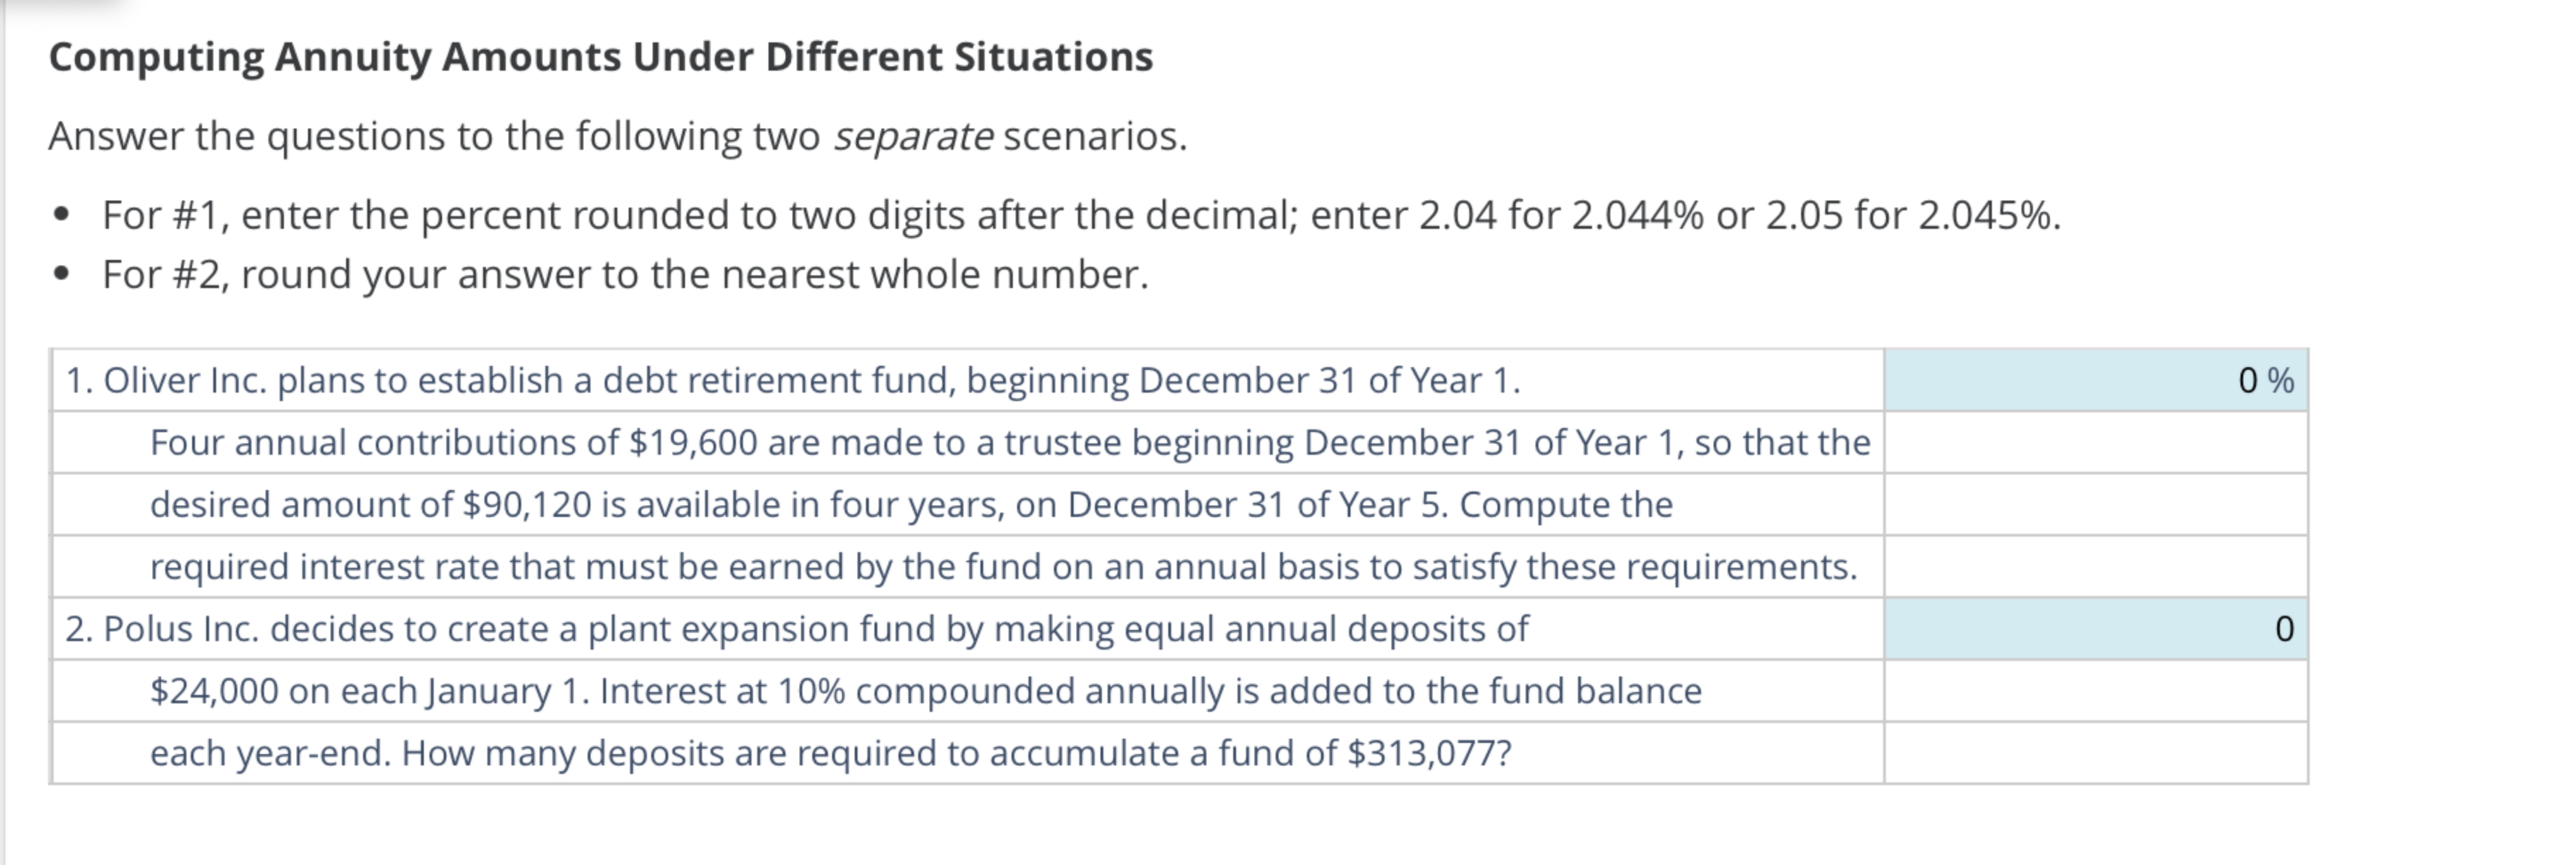Select the row mentioning four annual contributions of $19,600
Image resolution: width=2576 pixels, height=865 pixels.
click(1010, 442)
